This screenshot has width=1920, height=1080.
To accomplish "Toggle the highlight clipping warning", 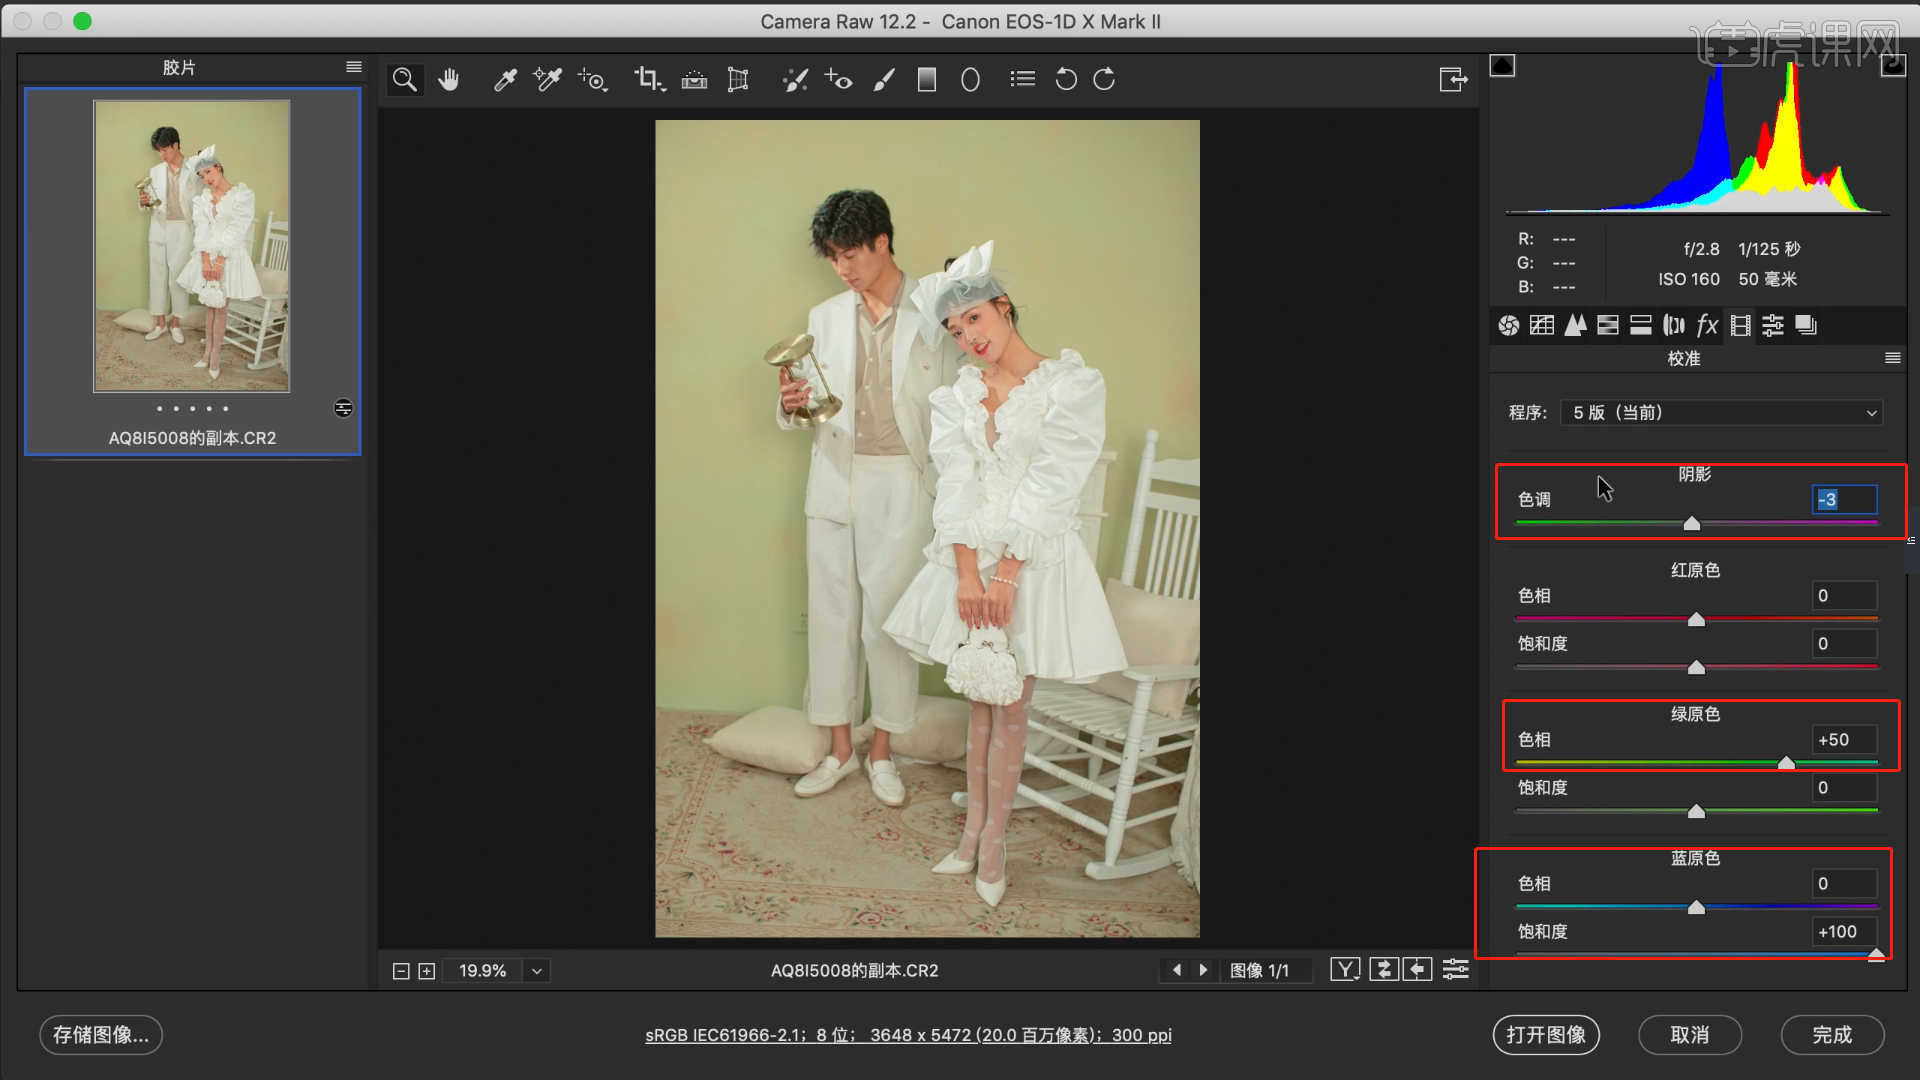I will point(1892,66).
